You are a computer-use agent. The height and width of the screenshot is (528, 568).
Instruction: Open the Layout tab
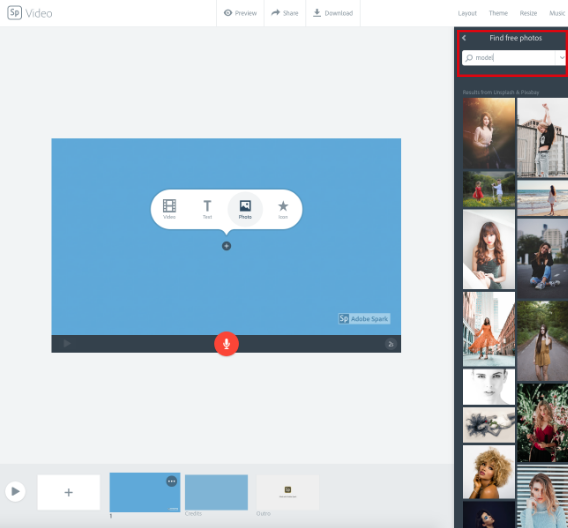coord(467,13)
